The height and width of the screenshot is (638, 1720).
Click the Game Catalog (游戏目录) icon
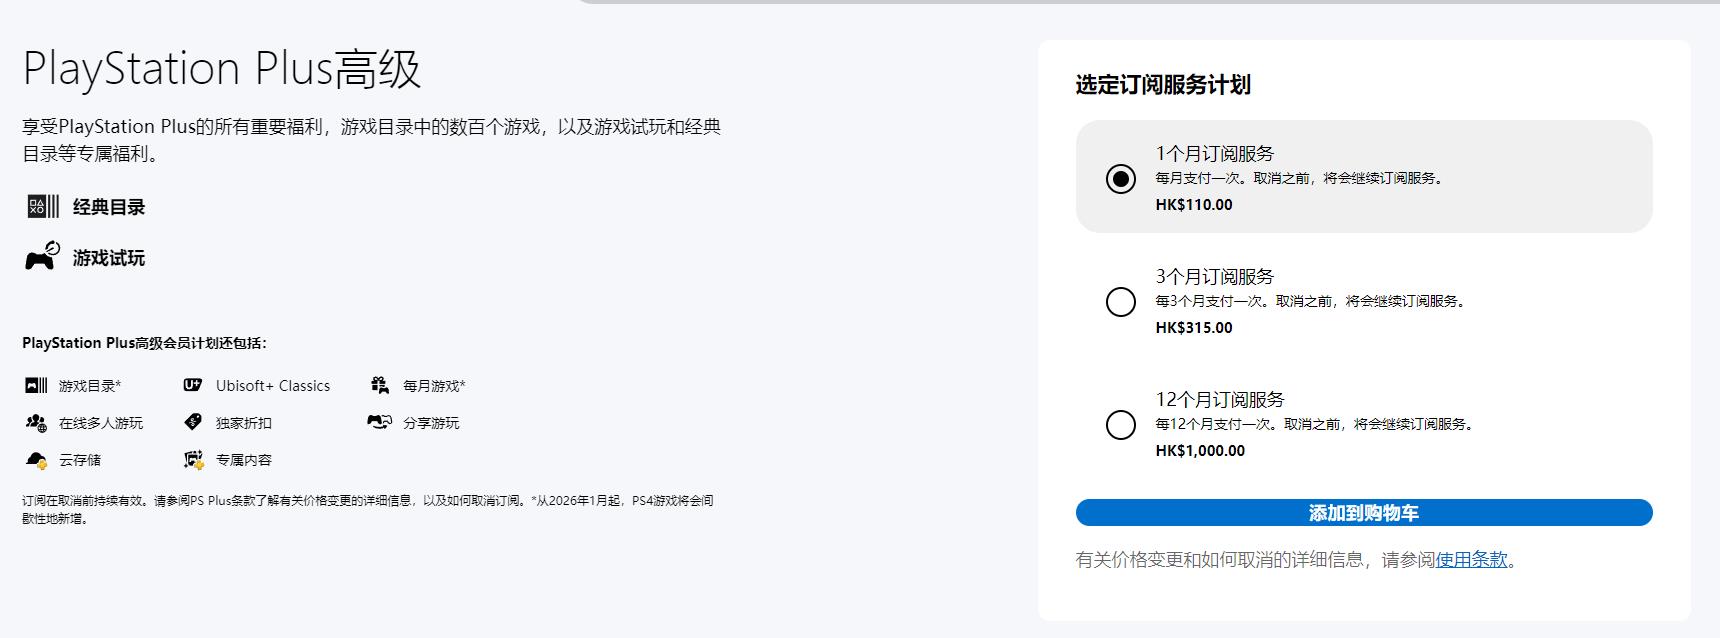36,385
